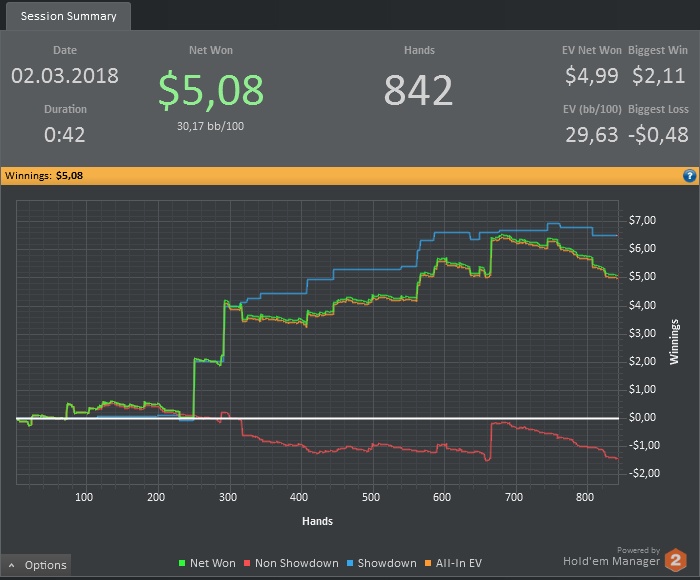
Task: Click the $7,00 y-axis label
Action: coord(642,220)
